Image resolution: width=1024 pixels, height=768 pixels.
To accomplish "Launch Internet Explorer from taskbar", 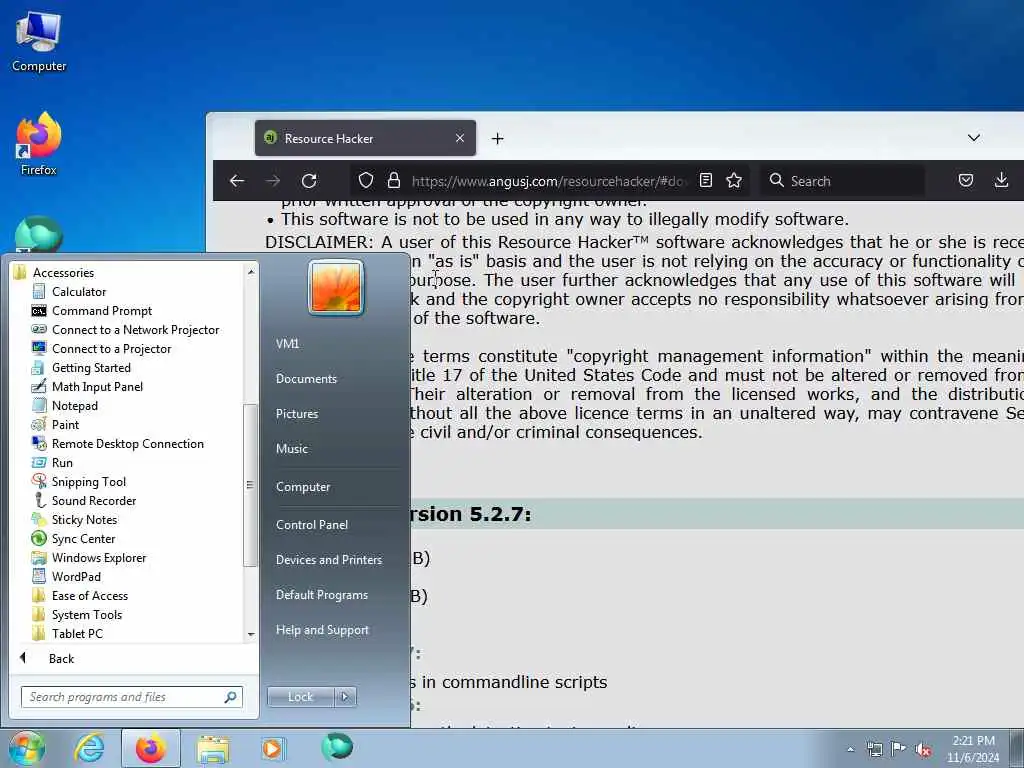I will tap(89, 748).
